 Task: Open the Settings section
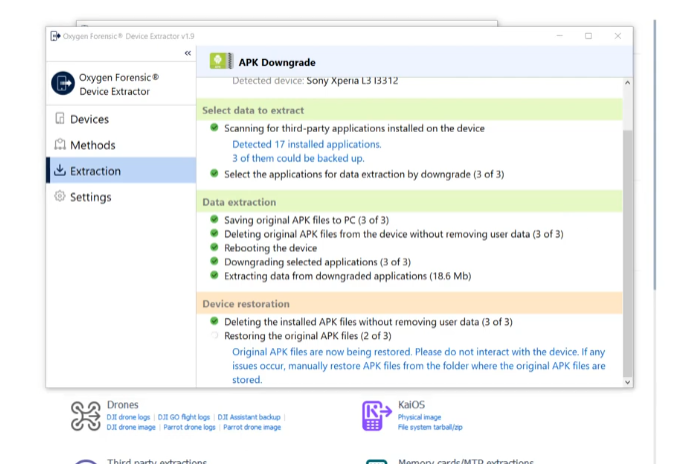pyautogui.click(x=121, y=197)
